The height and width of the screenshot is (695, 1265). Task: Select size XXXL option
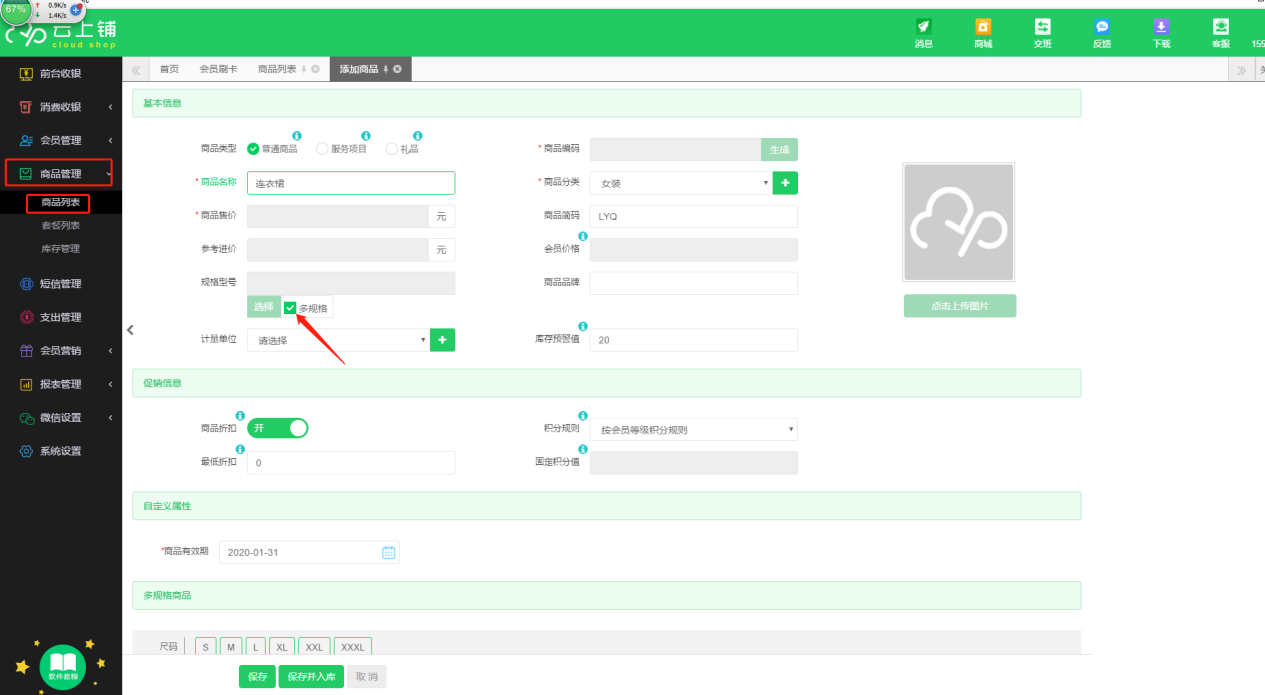(x=353, y=647)
